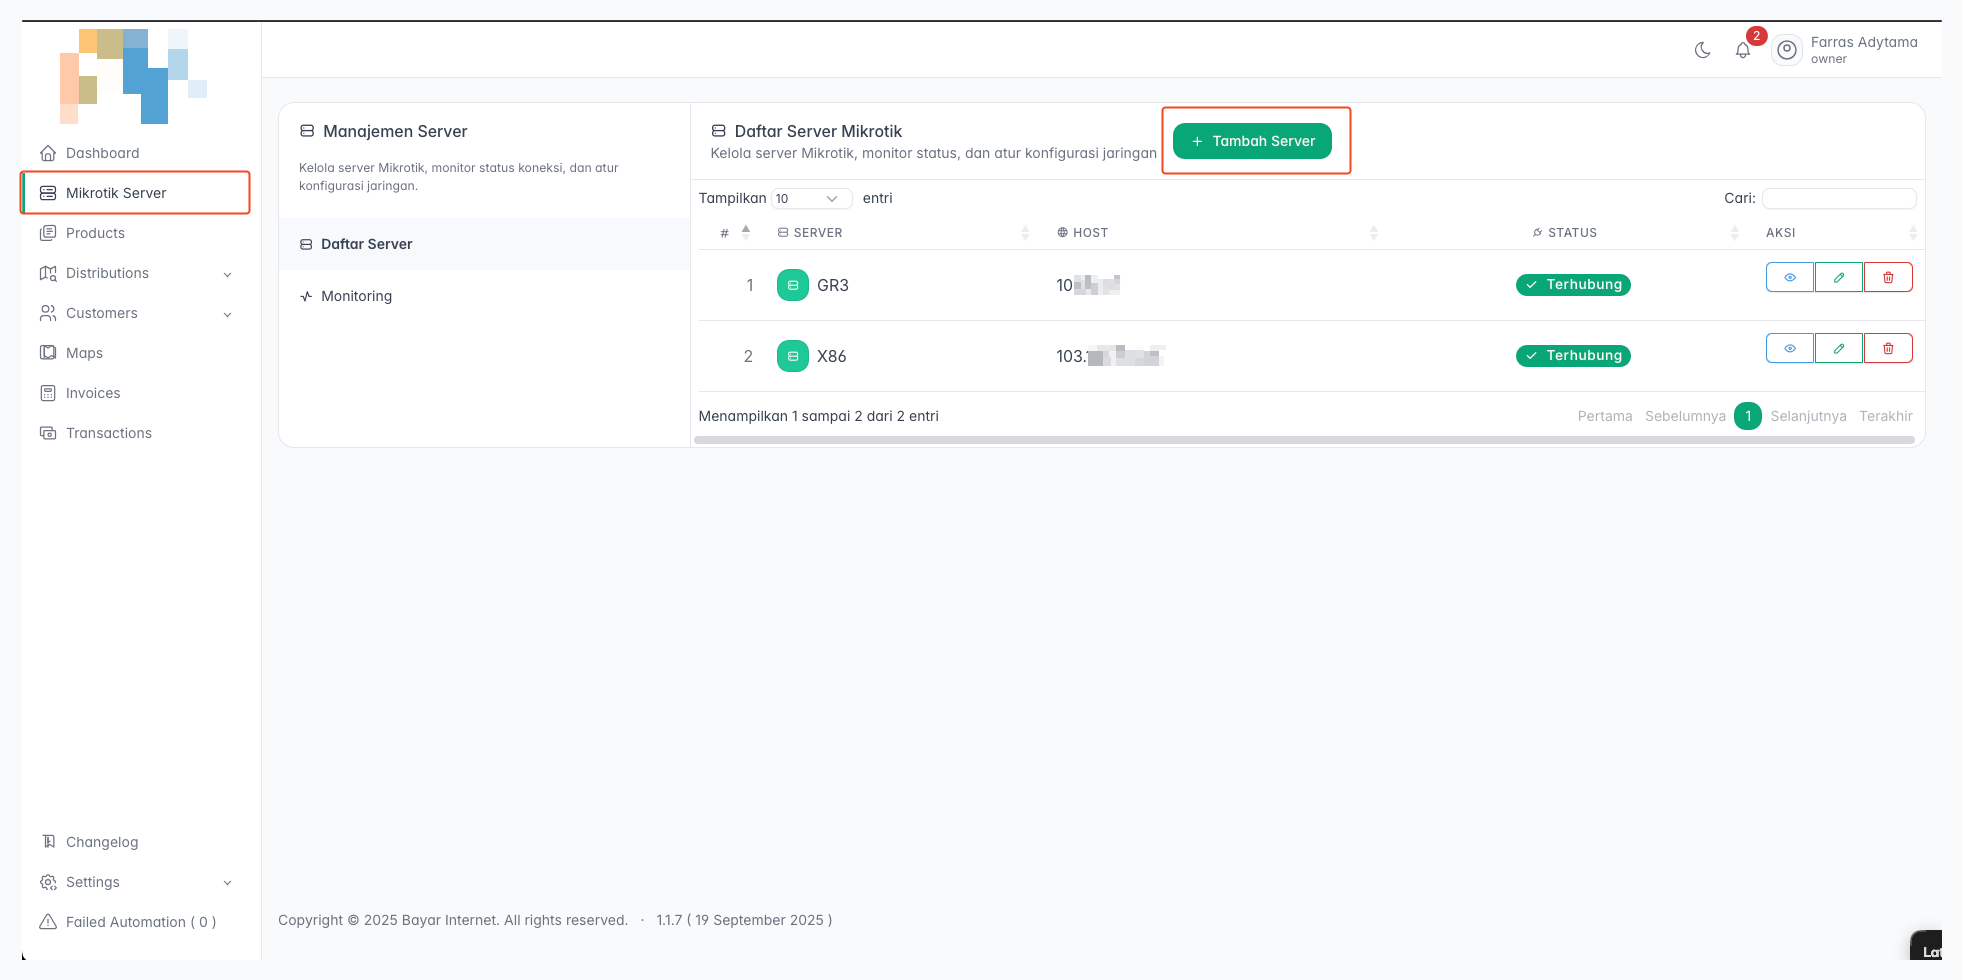Screen dimensions: 1962x980
Task: Open the entries per page dropdown
Action: click(811, 198)
